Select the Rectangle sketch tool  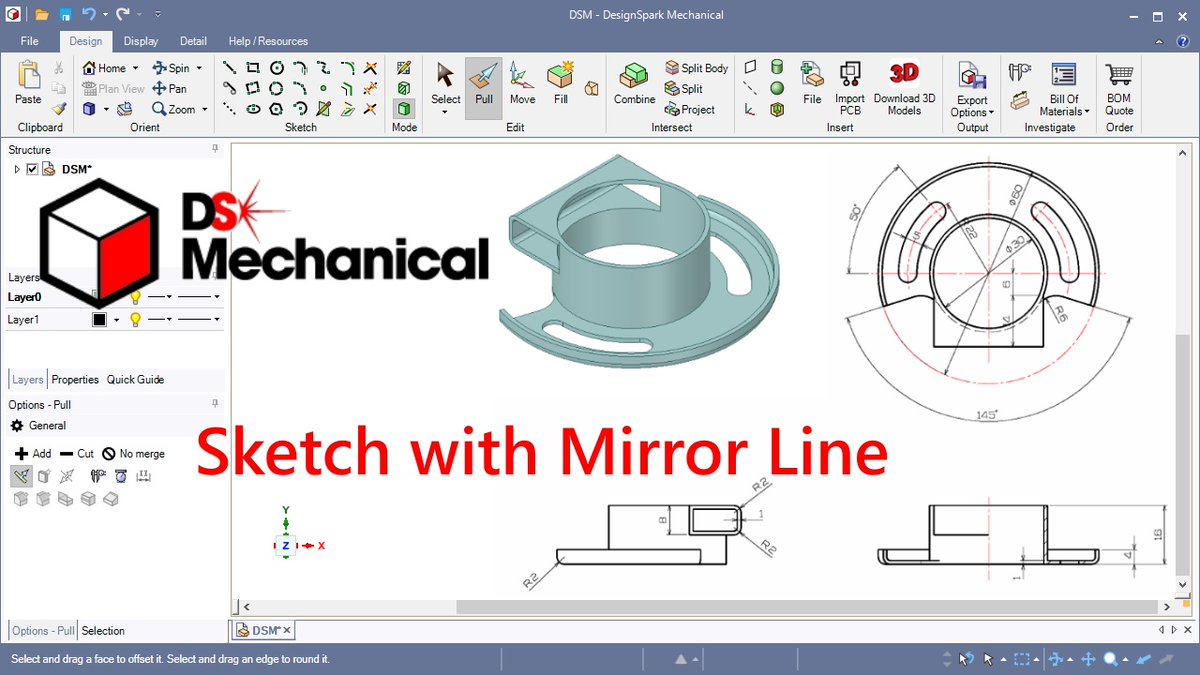[253, 68]
